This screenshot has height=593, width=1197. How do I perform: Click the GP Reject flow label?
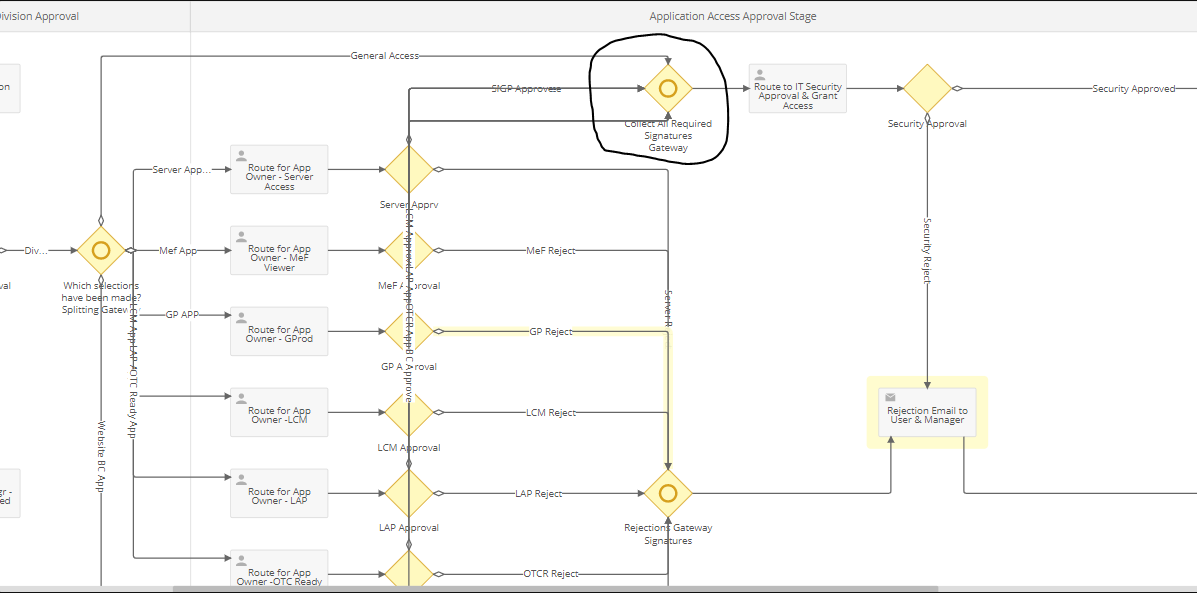[x=550, y=331]
